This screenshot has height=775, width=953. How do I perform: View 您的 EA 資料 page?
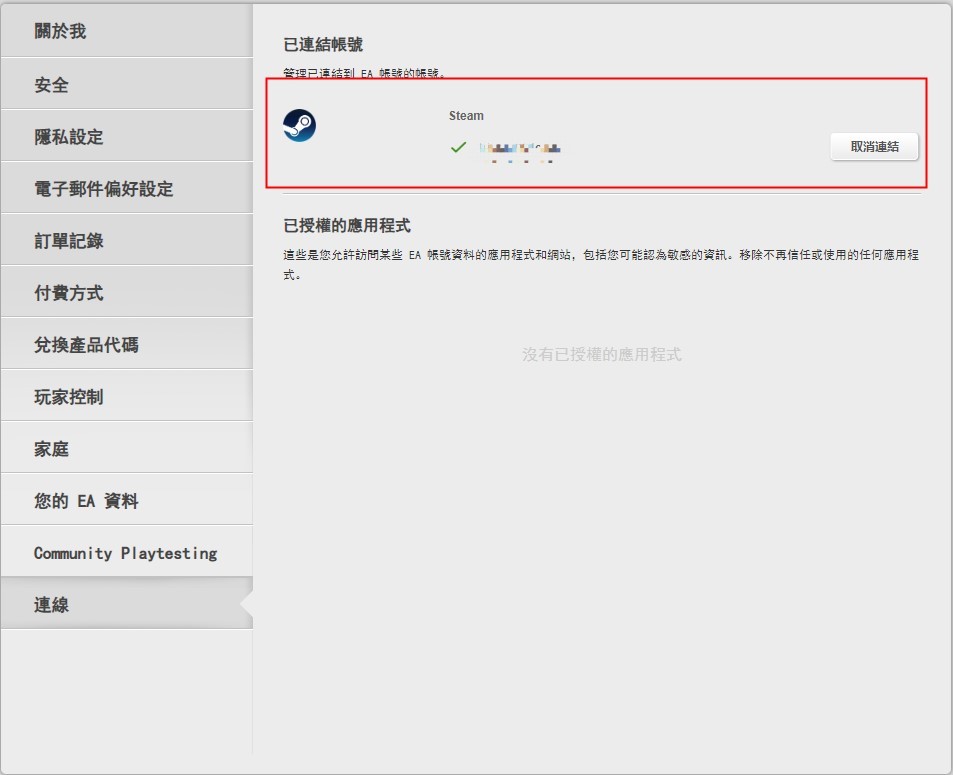85,499
